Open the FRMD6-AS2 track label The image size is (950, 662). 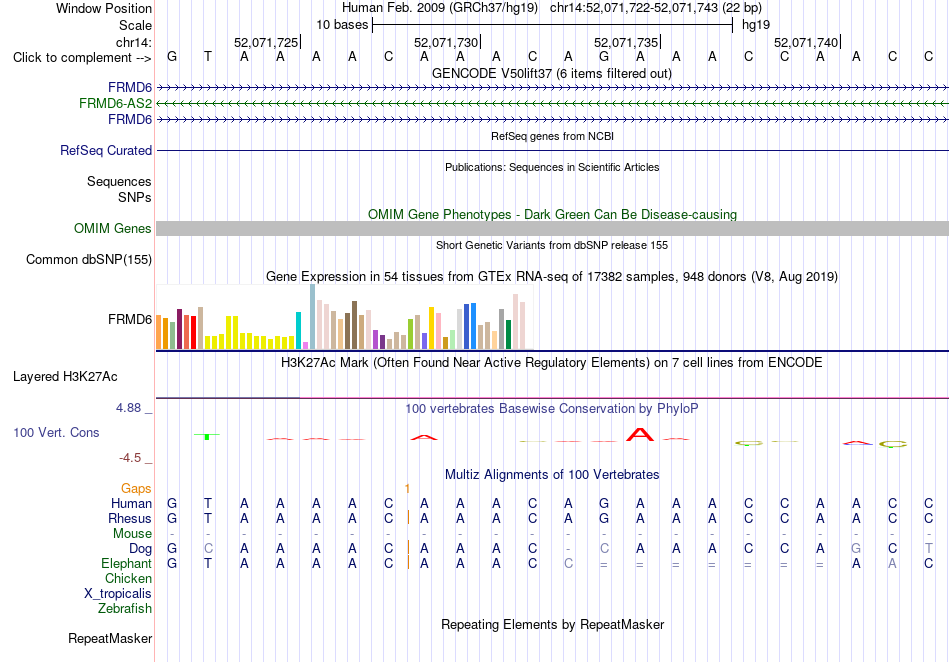(115, 104)
